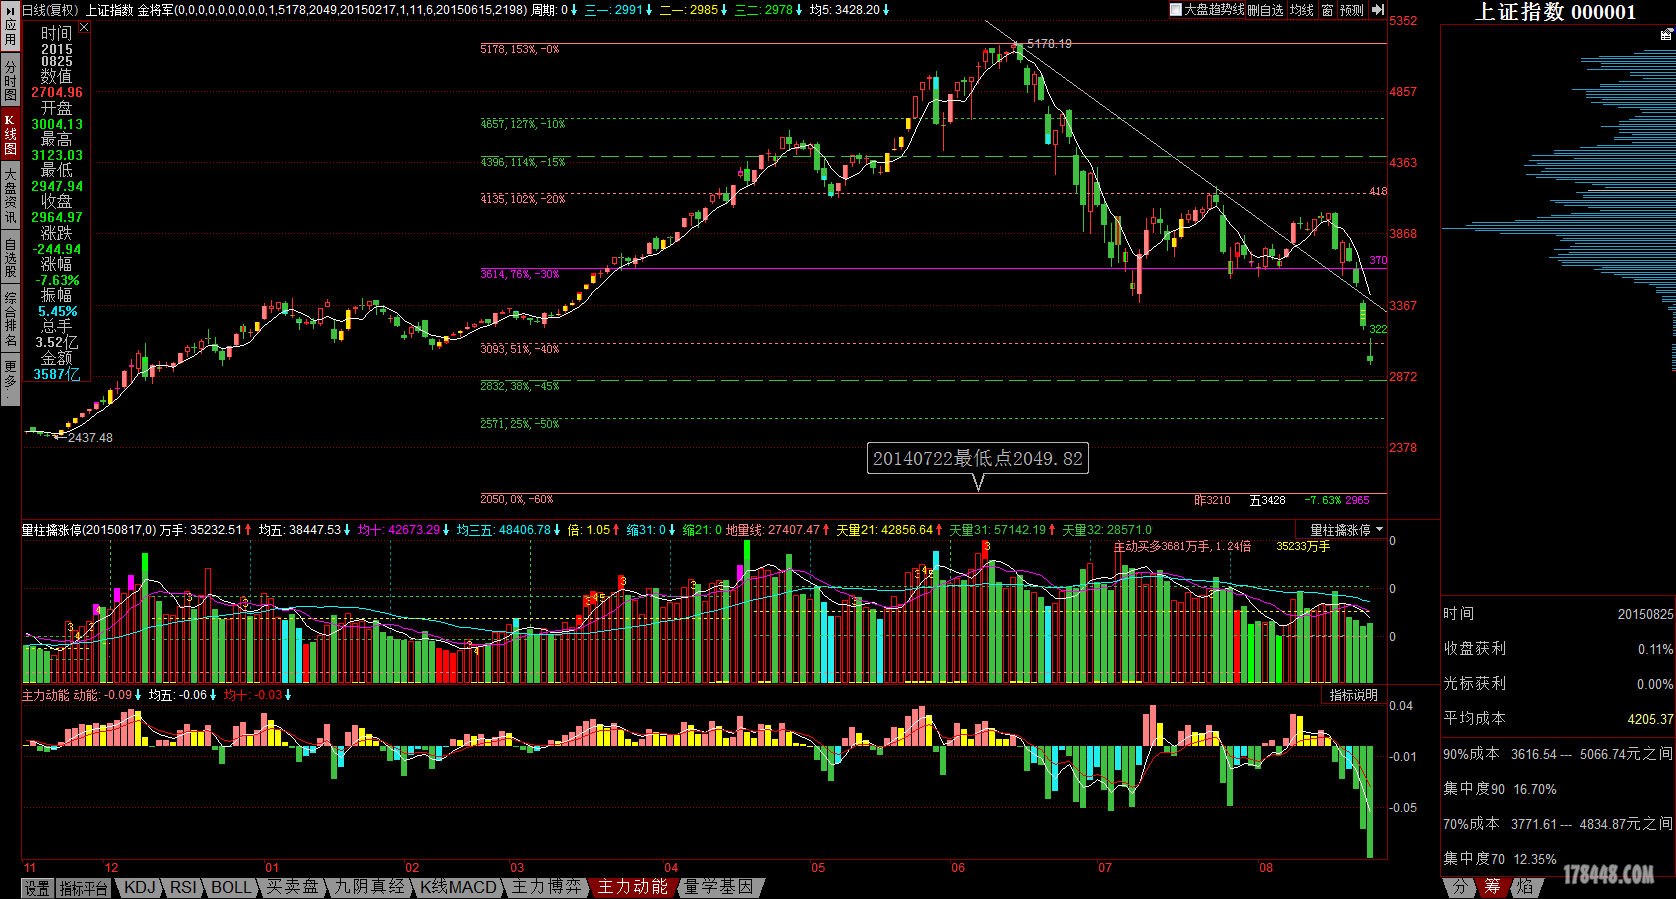The height and width of the screenshot is (899, 1676).
Task: Click 窗 window button
Action: click(1327, 9)
